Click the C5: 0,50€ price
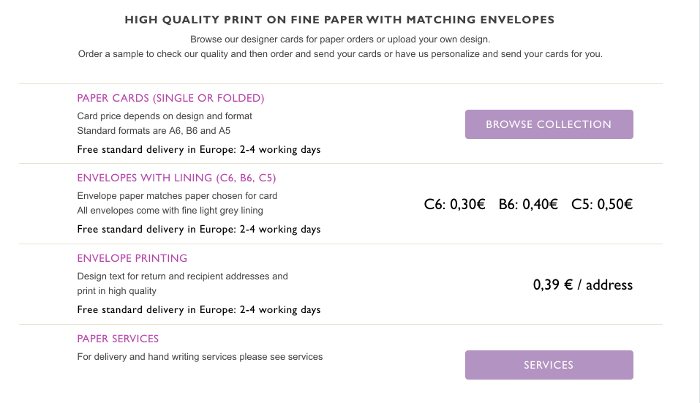Viewport: 700px width, 403px height. [x=602, y=204]
